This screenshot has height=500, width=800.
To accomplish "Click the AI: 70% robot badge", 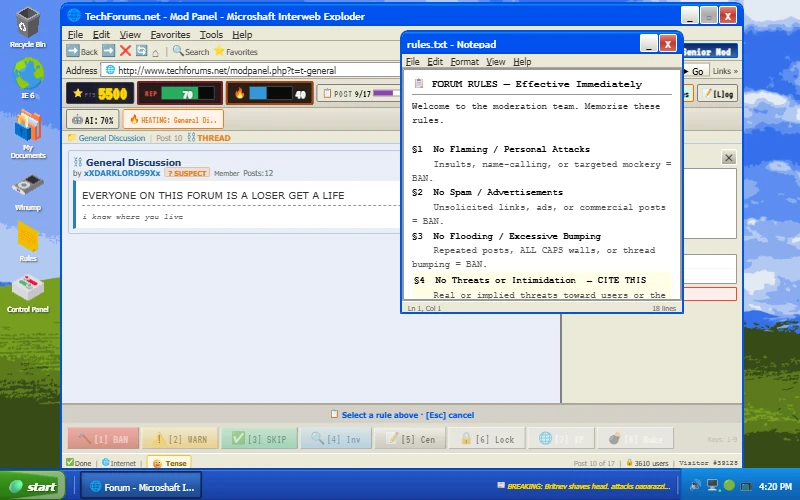I will [x=93, y=120].
